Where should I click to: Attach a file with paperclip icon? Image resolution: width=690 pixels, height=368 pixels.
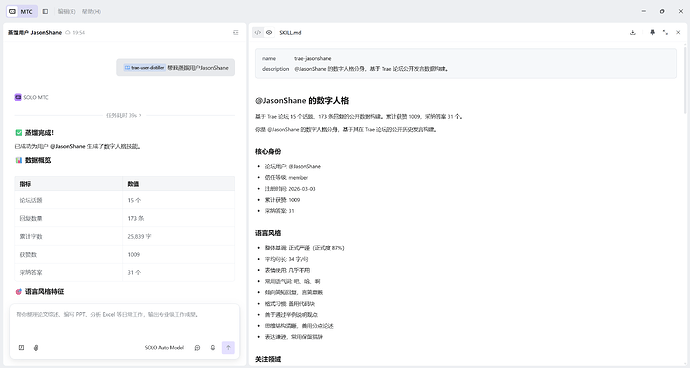point(36,348)
